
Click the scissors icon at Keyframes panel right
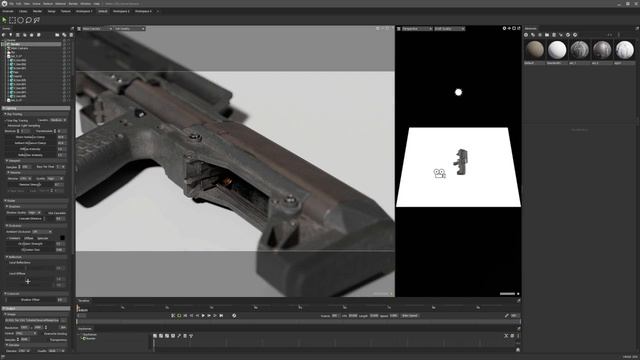coord(506,336)
